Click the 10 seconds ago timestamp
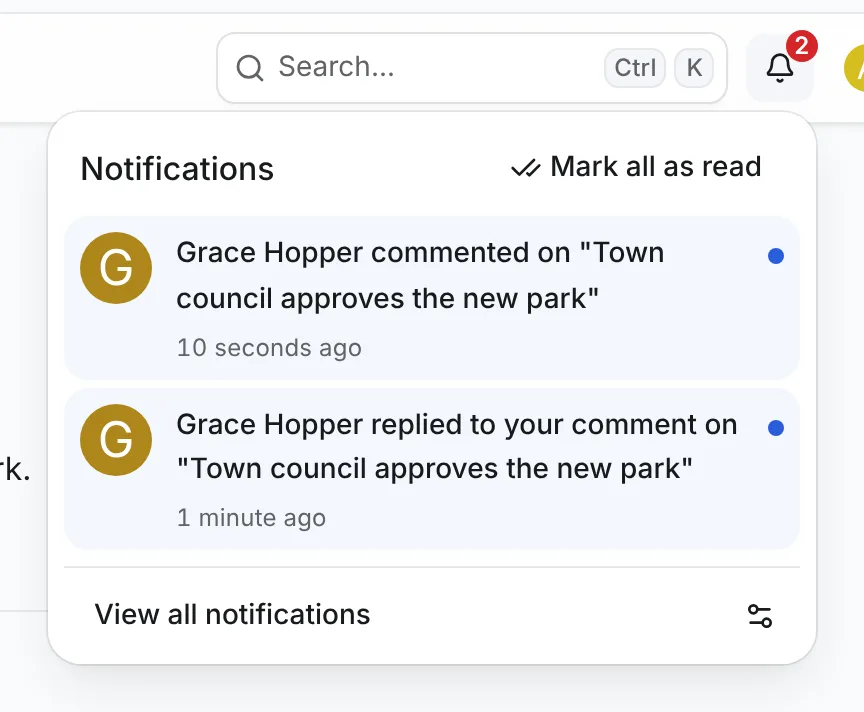 click(269, 348)
